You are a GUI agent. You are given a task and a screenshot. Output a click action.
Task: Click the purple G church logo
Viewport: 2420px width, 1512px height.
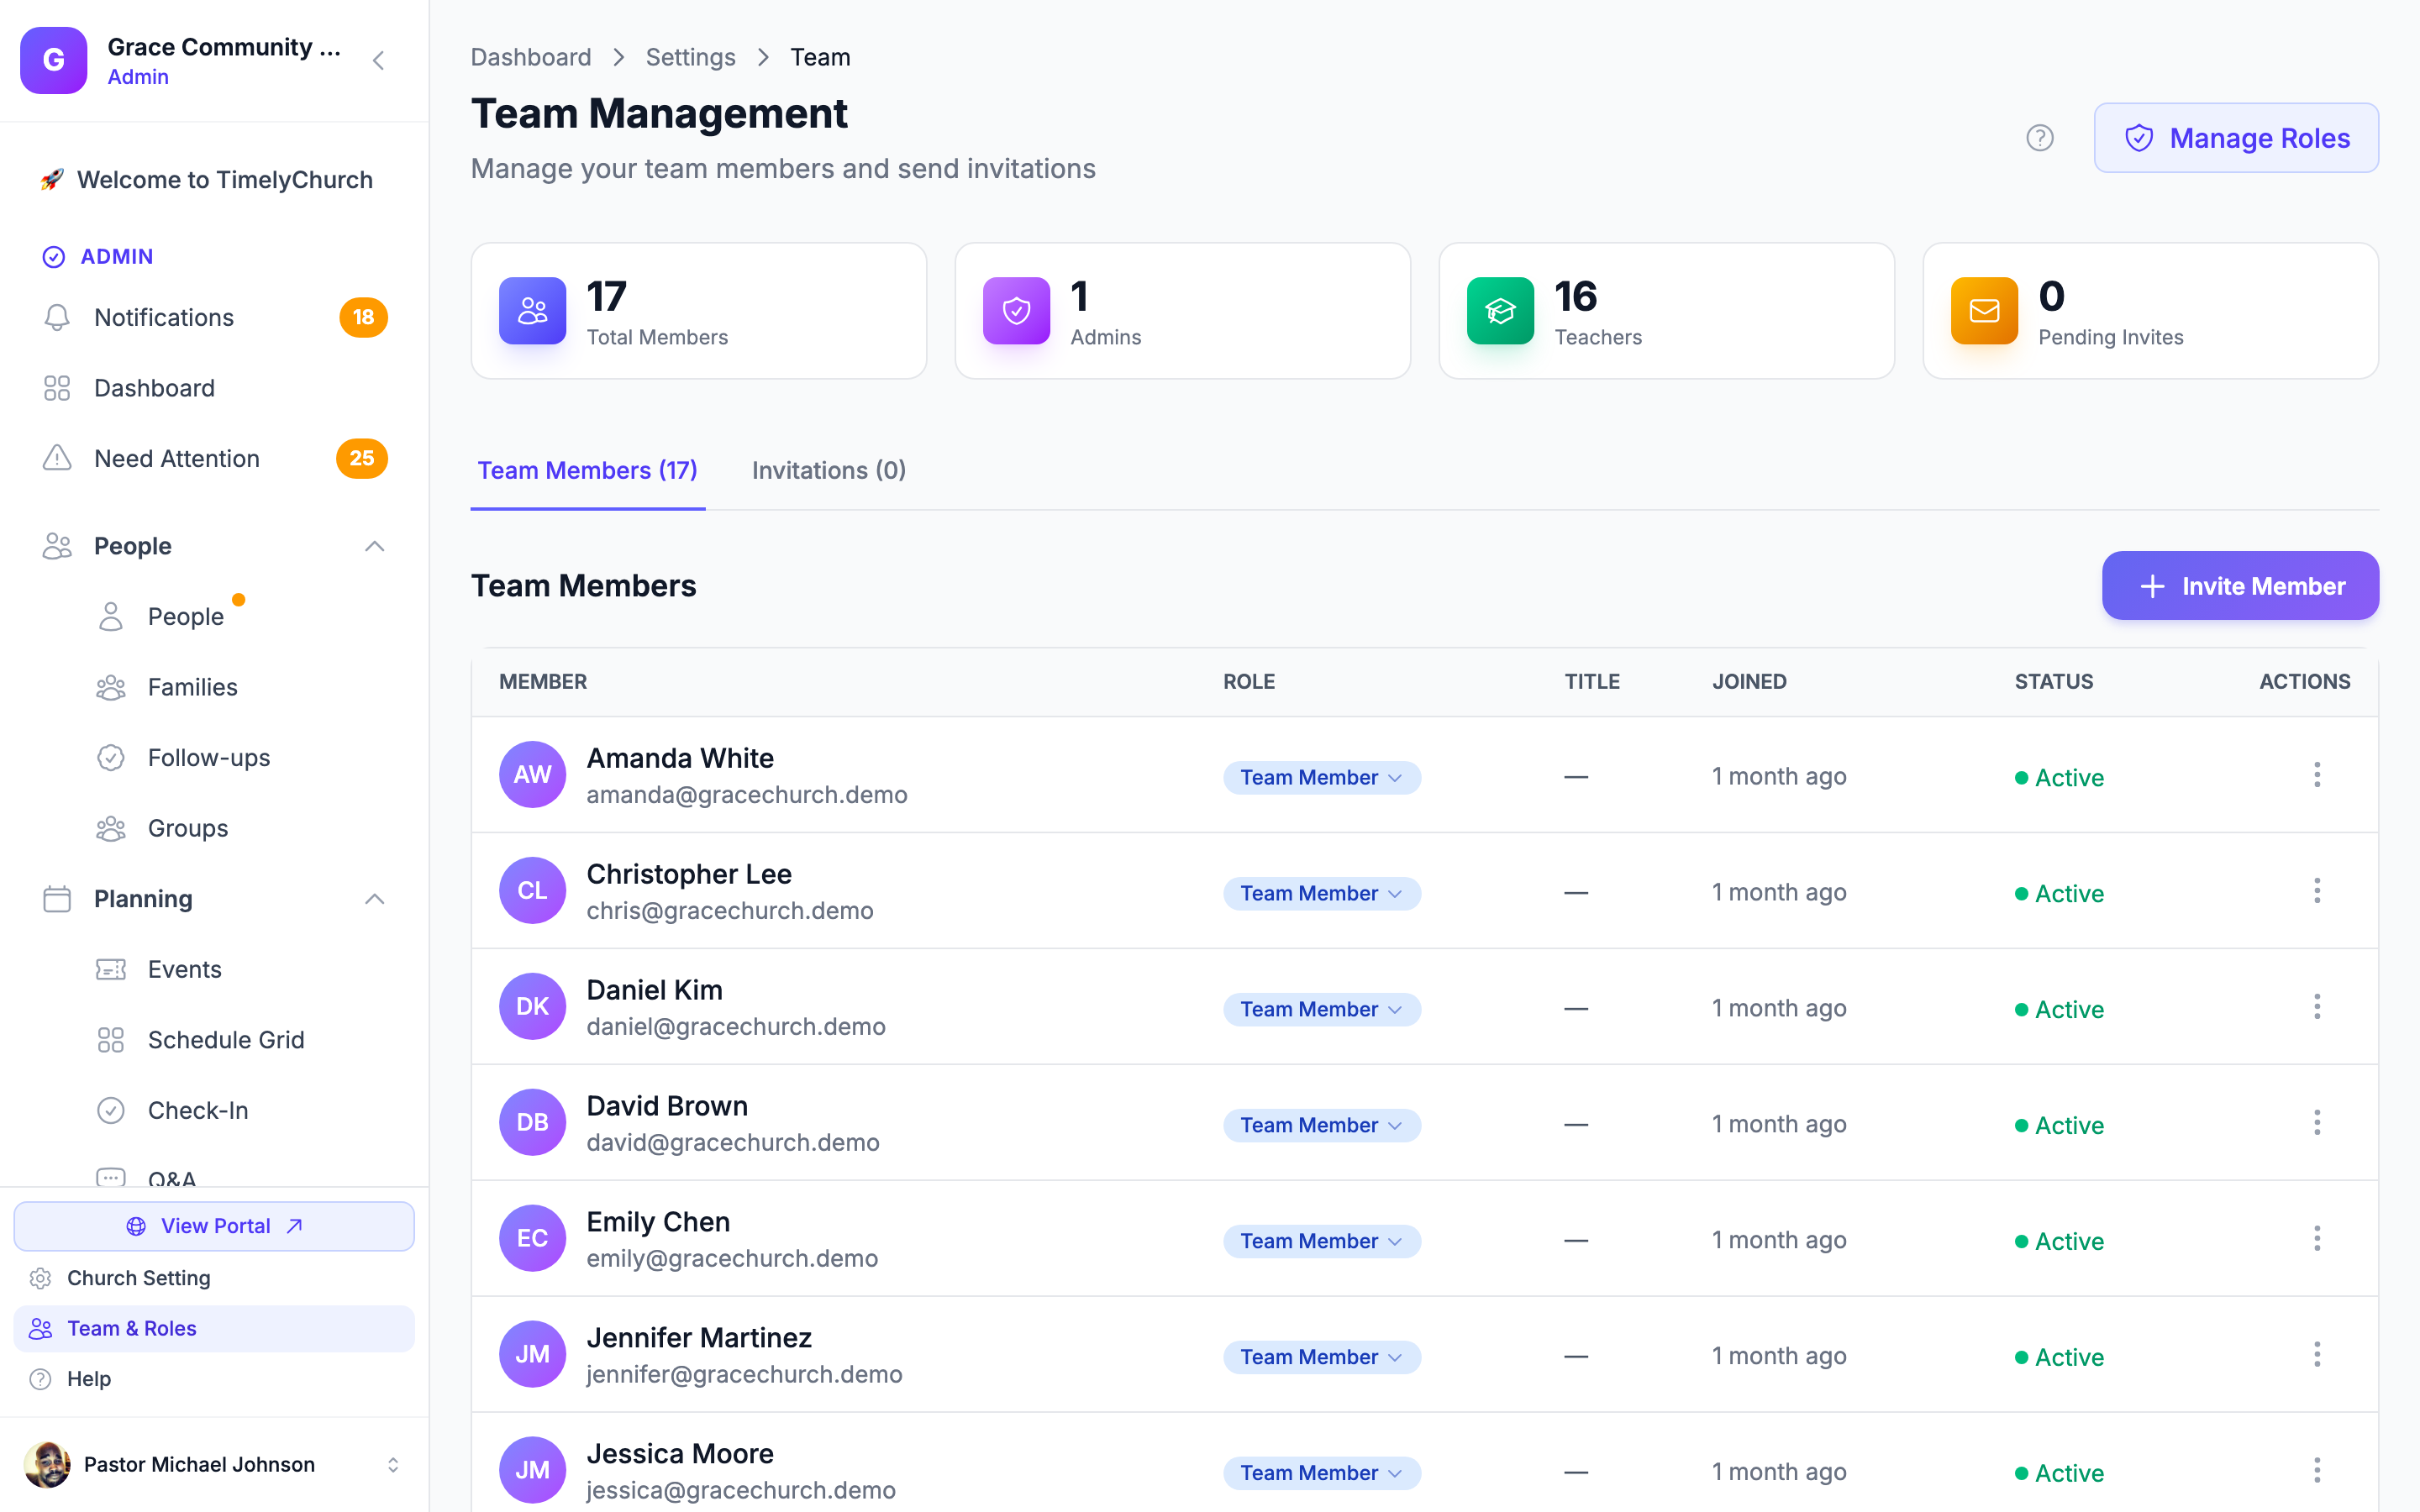(54, 60)
